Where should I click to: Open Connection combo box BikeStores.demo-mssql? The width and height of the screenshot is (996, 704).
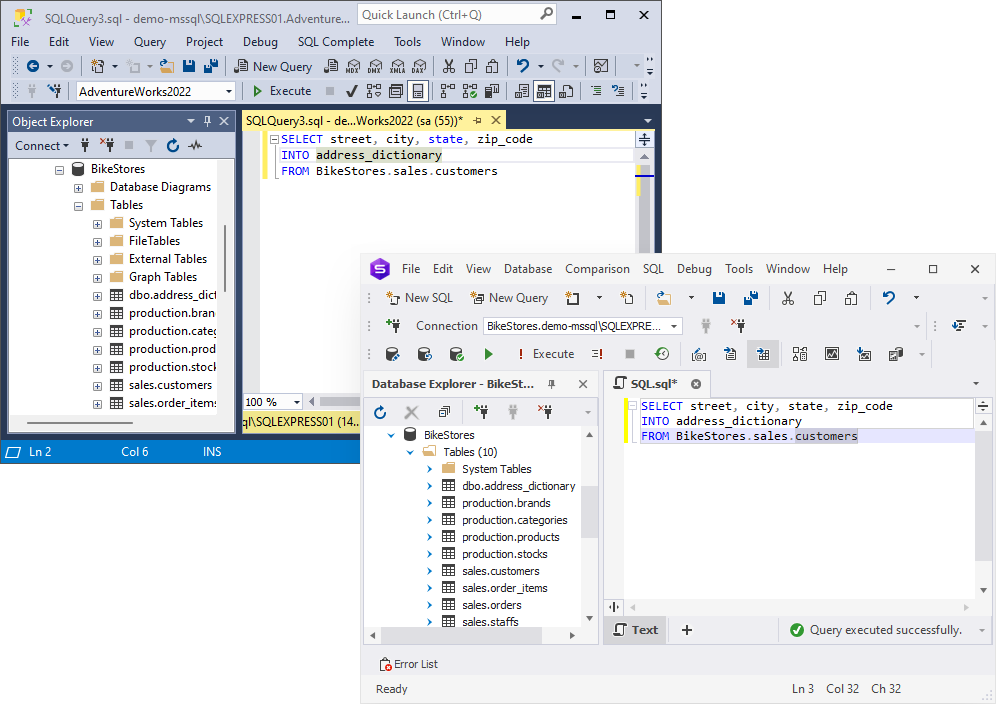[x=582, y=326]
